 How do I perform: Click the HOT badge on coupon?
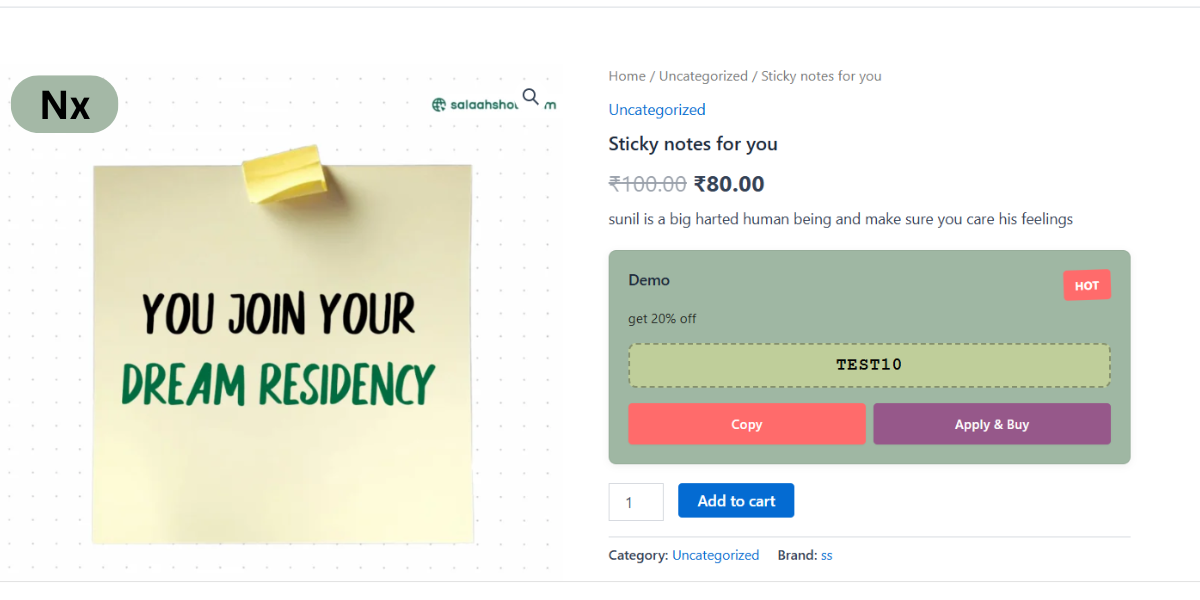pos(1086,285)
